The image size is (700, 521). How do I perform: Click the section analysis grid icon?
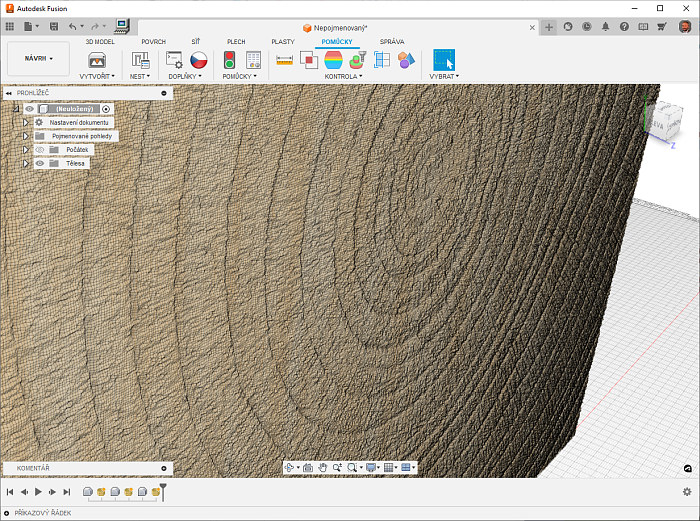(x=382, y=60)
